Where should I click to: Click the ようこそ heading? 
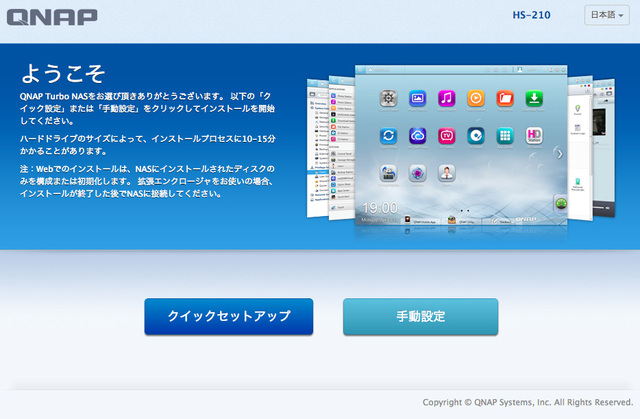(x=63, y=73)
